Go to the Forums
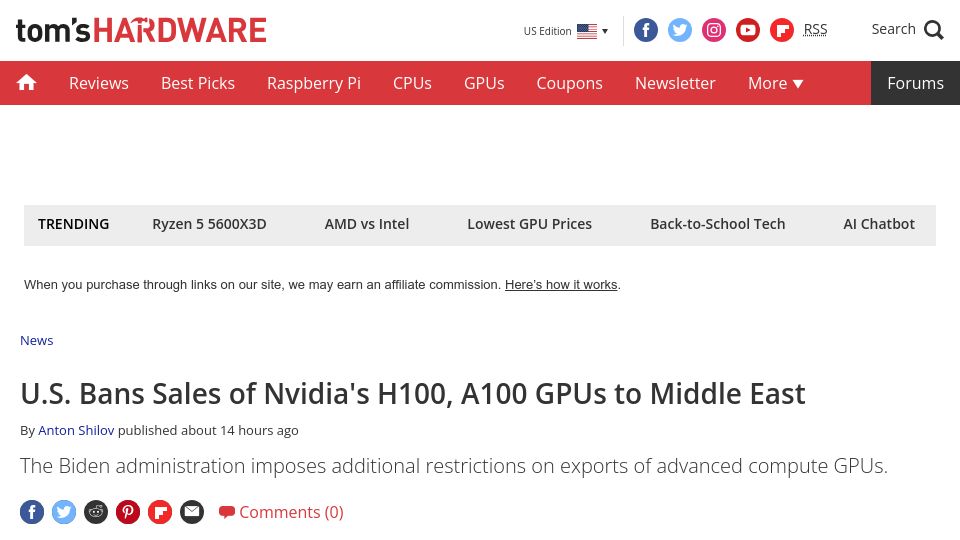The height and width of the screenshot is (540, 960). click(915, 83)
